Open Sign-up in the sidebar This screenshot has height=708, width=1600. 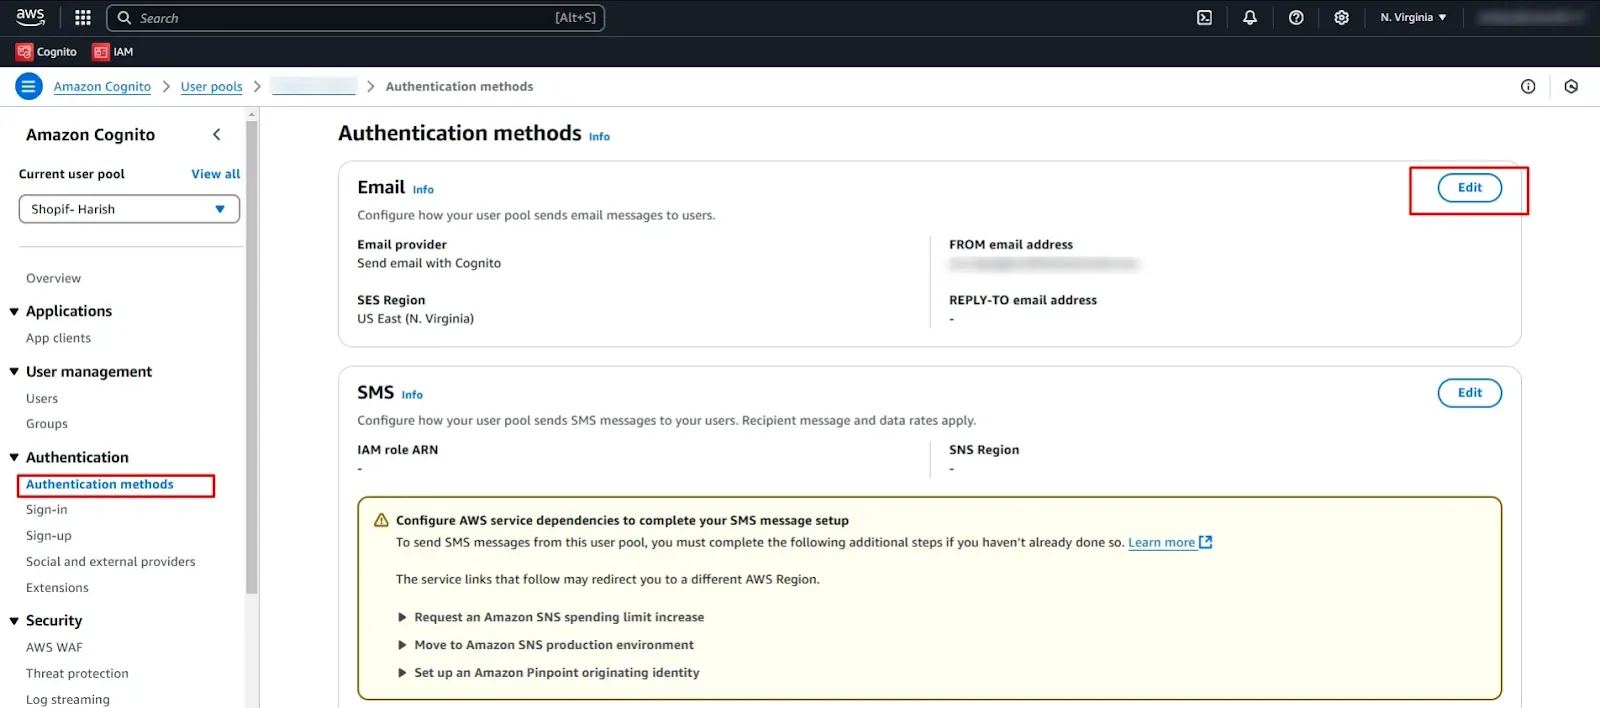tap(49, 536)
